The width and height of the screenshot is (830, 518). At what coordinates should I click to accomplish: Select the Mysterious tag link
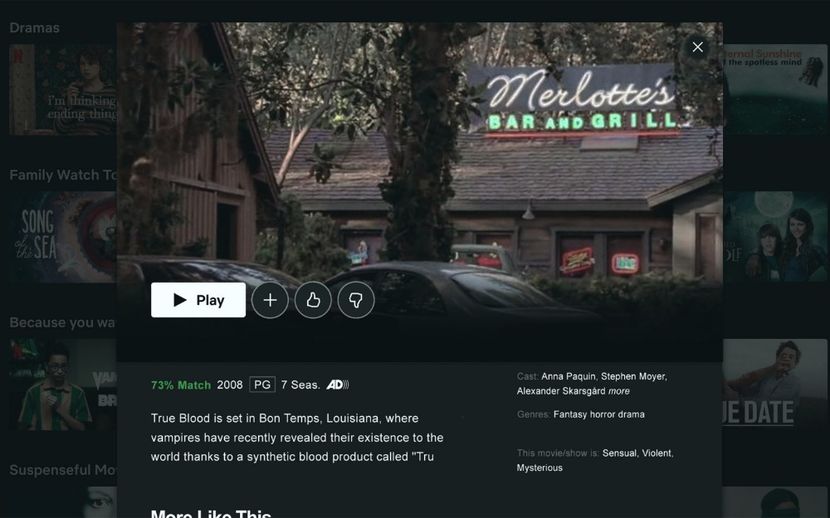click(x=539, y=468)
